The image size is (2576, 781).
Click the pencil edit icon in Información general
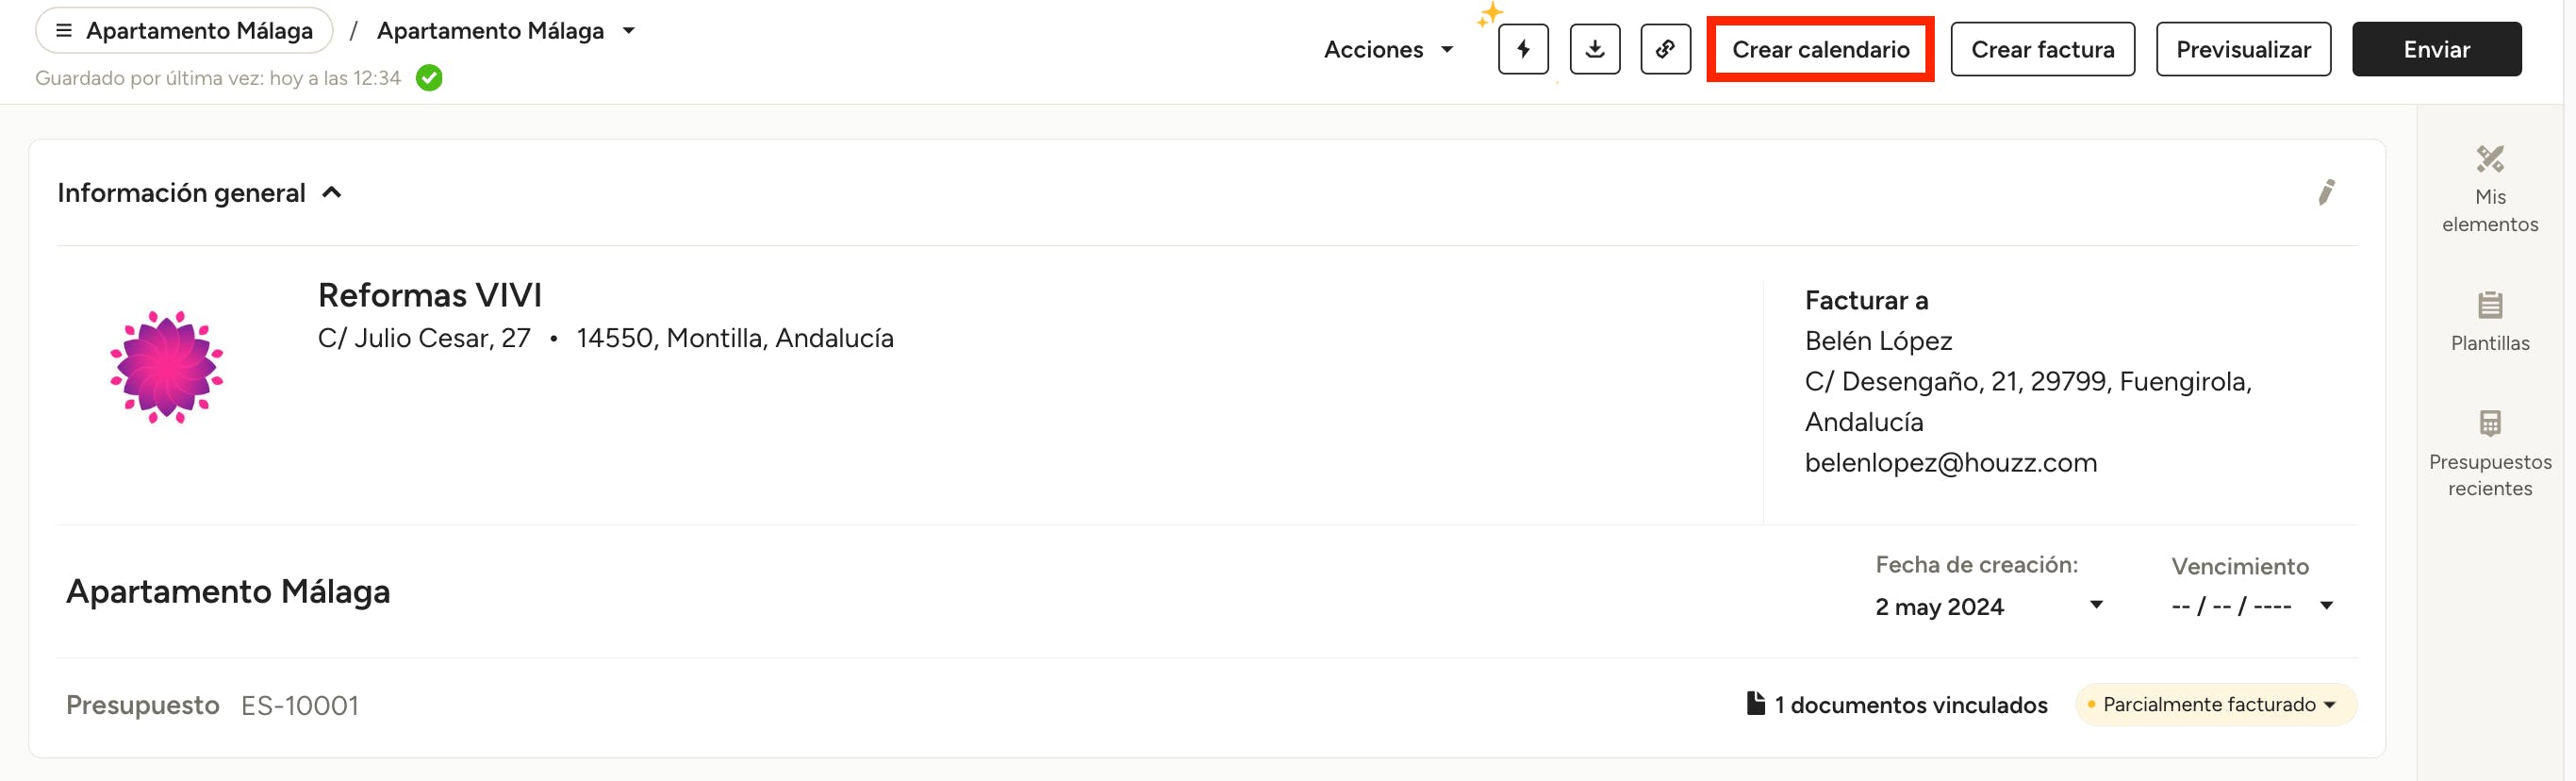click(2326, 192)
